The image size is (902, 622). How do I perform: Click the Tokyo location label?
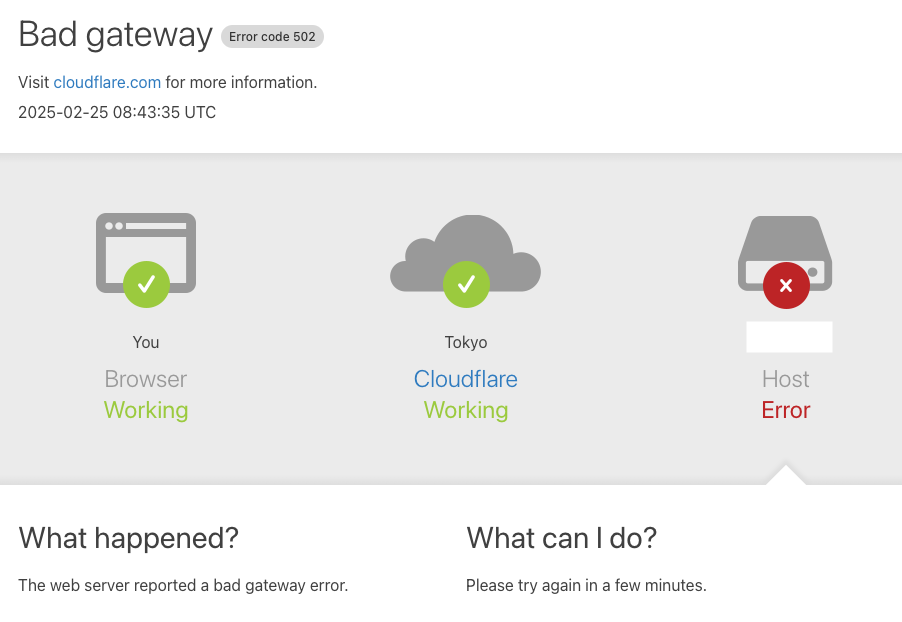point(466,342)
